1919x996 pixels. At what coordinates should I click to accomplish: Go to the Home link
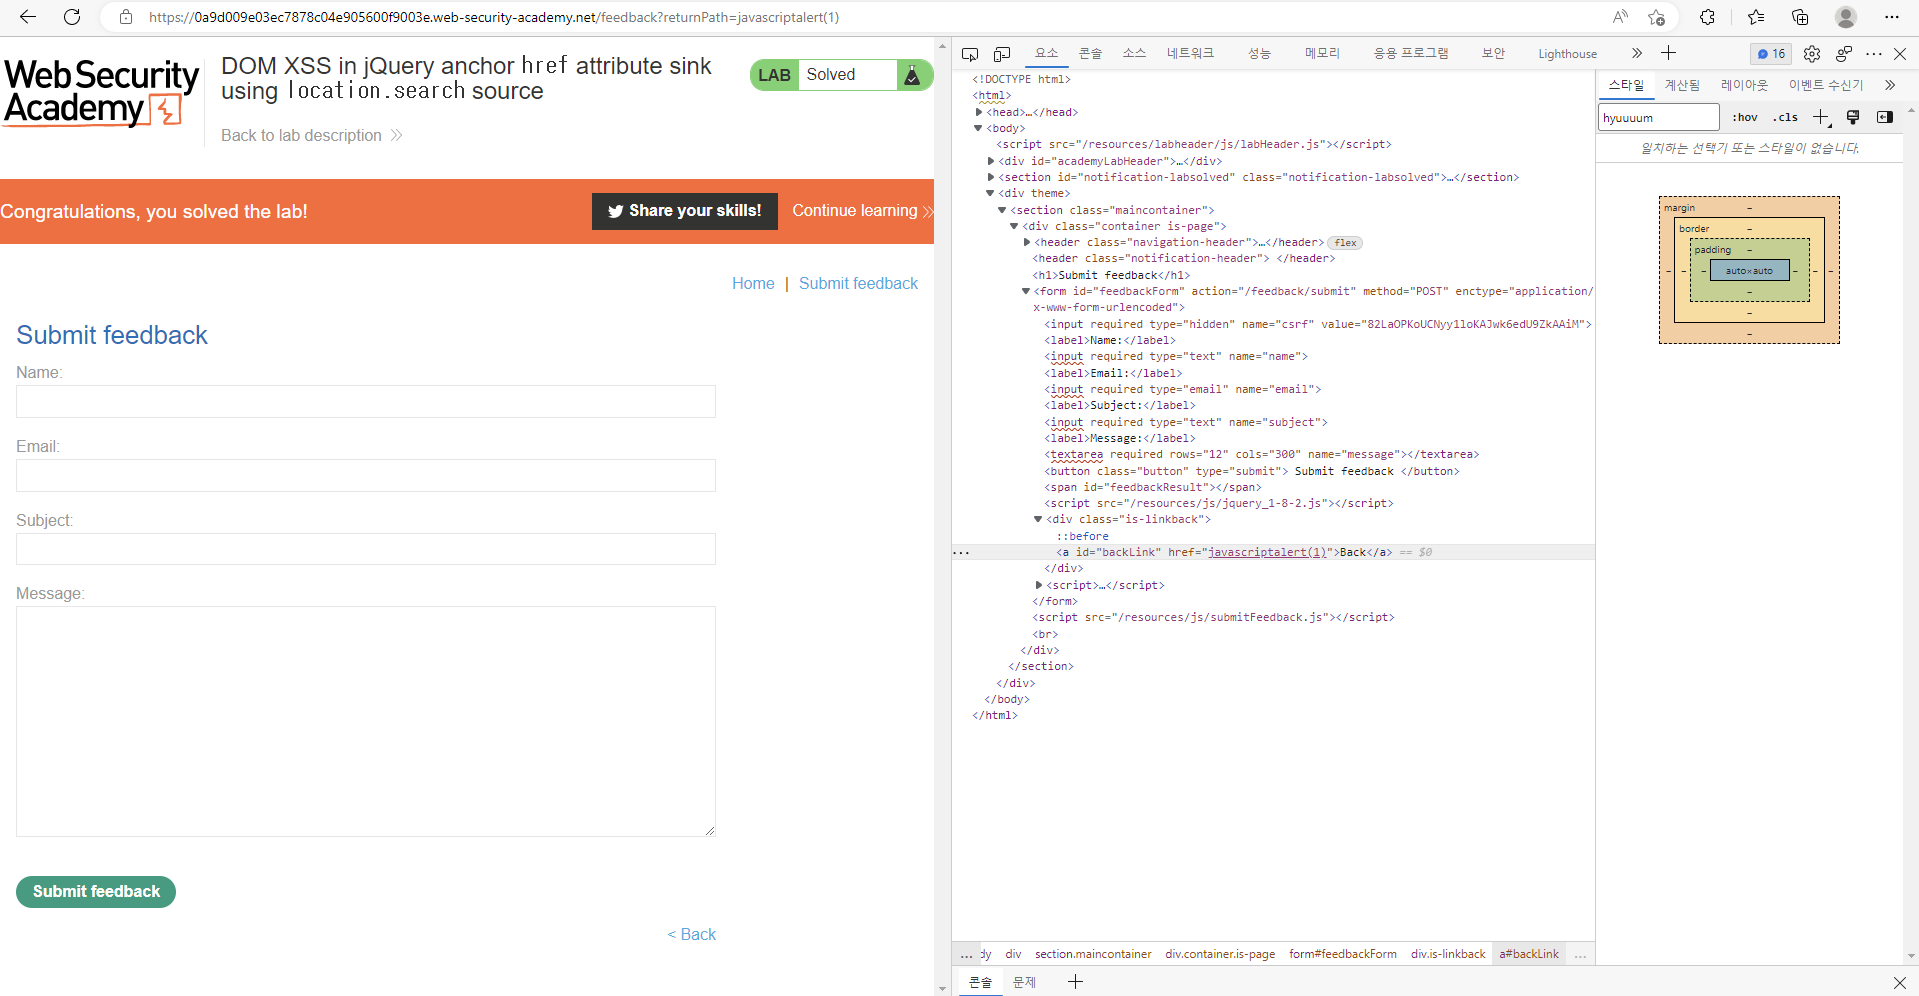click(753, 283)
